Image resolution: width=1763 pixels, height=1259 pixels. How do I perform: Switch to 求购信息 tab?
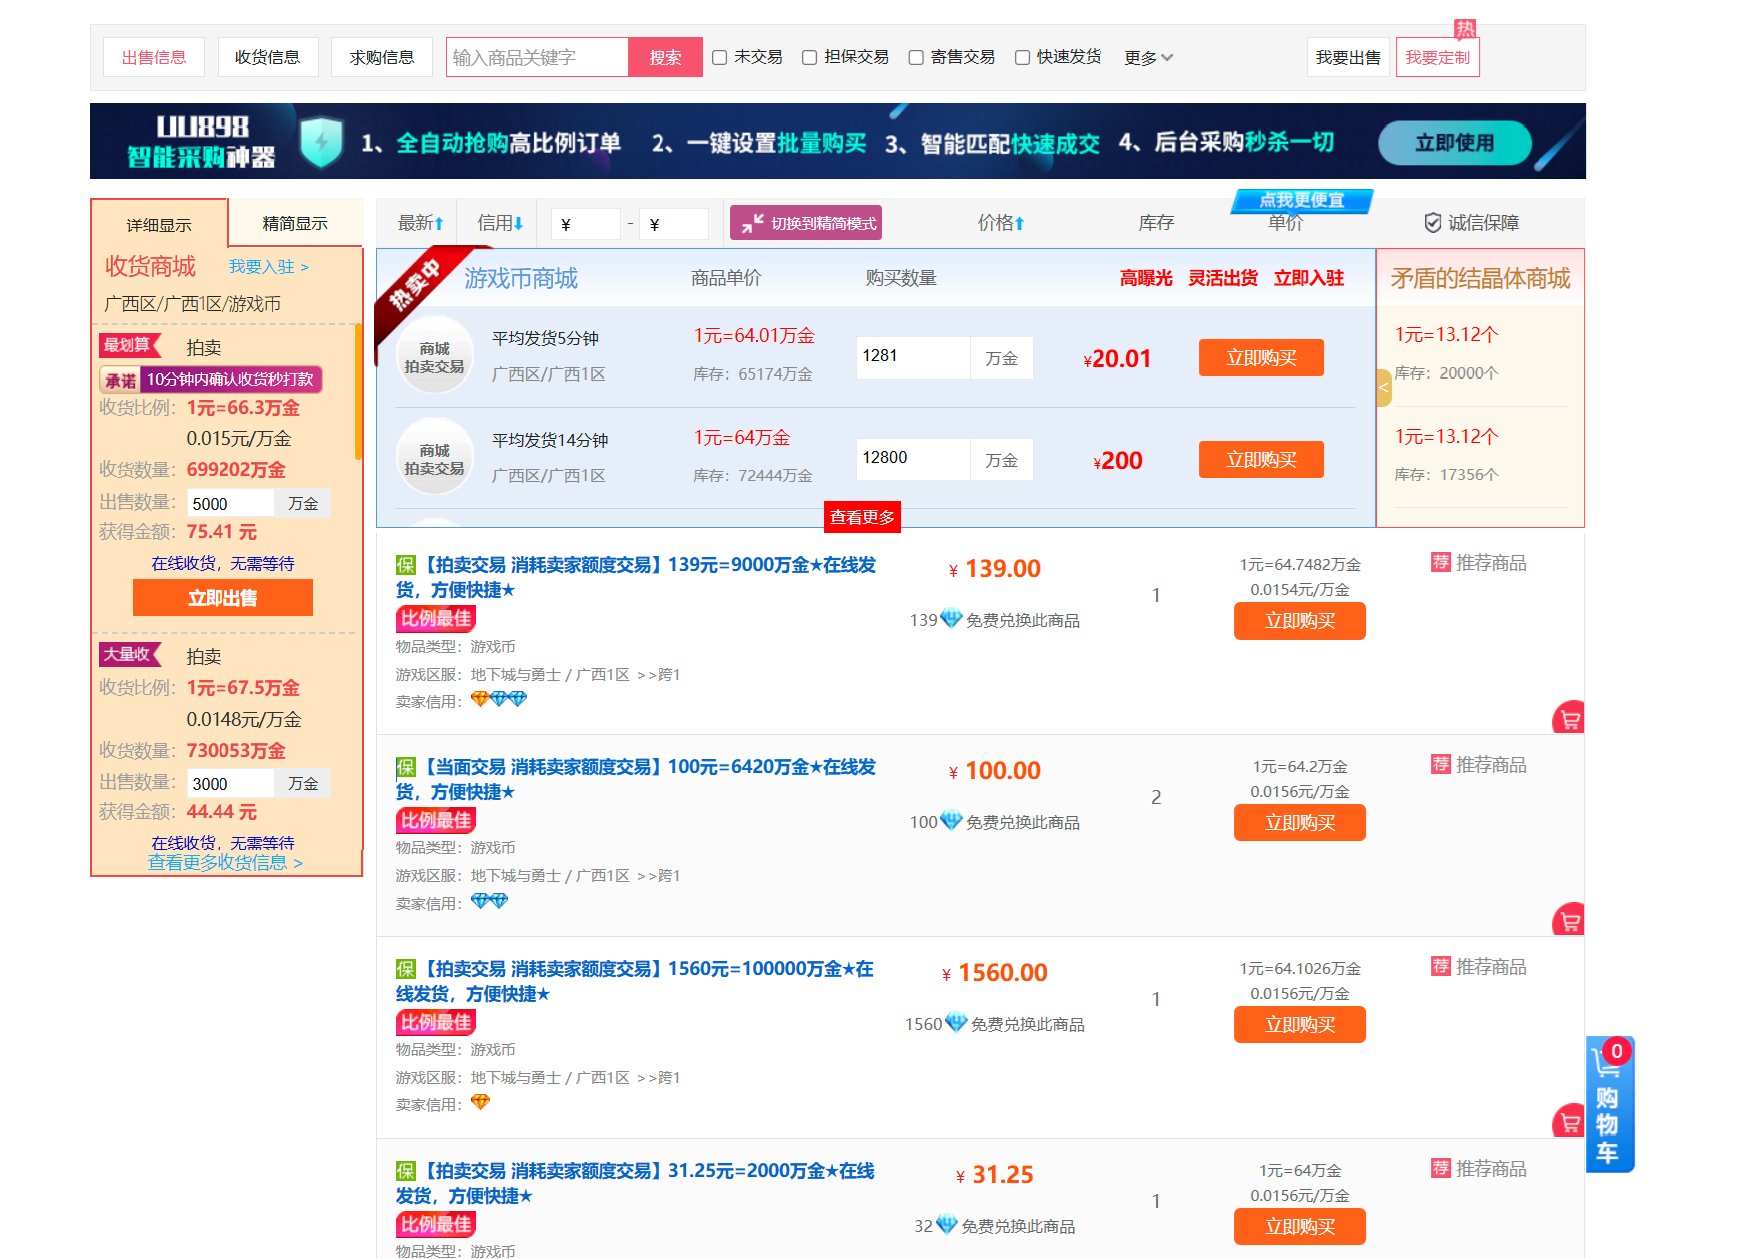point(382,57)
